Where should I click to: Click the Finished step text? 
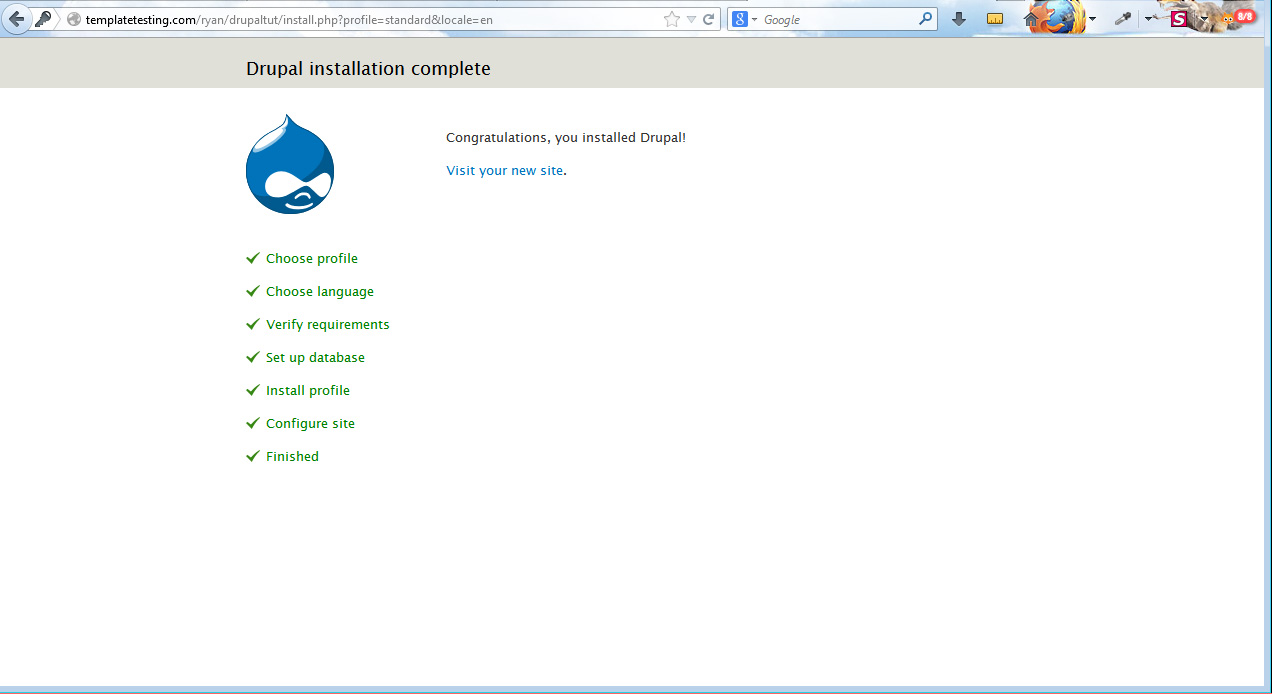pos(292,456)
